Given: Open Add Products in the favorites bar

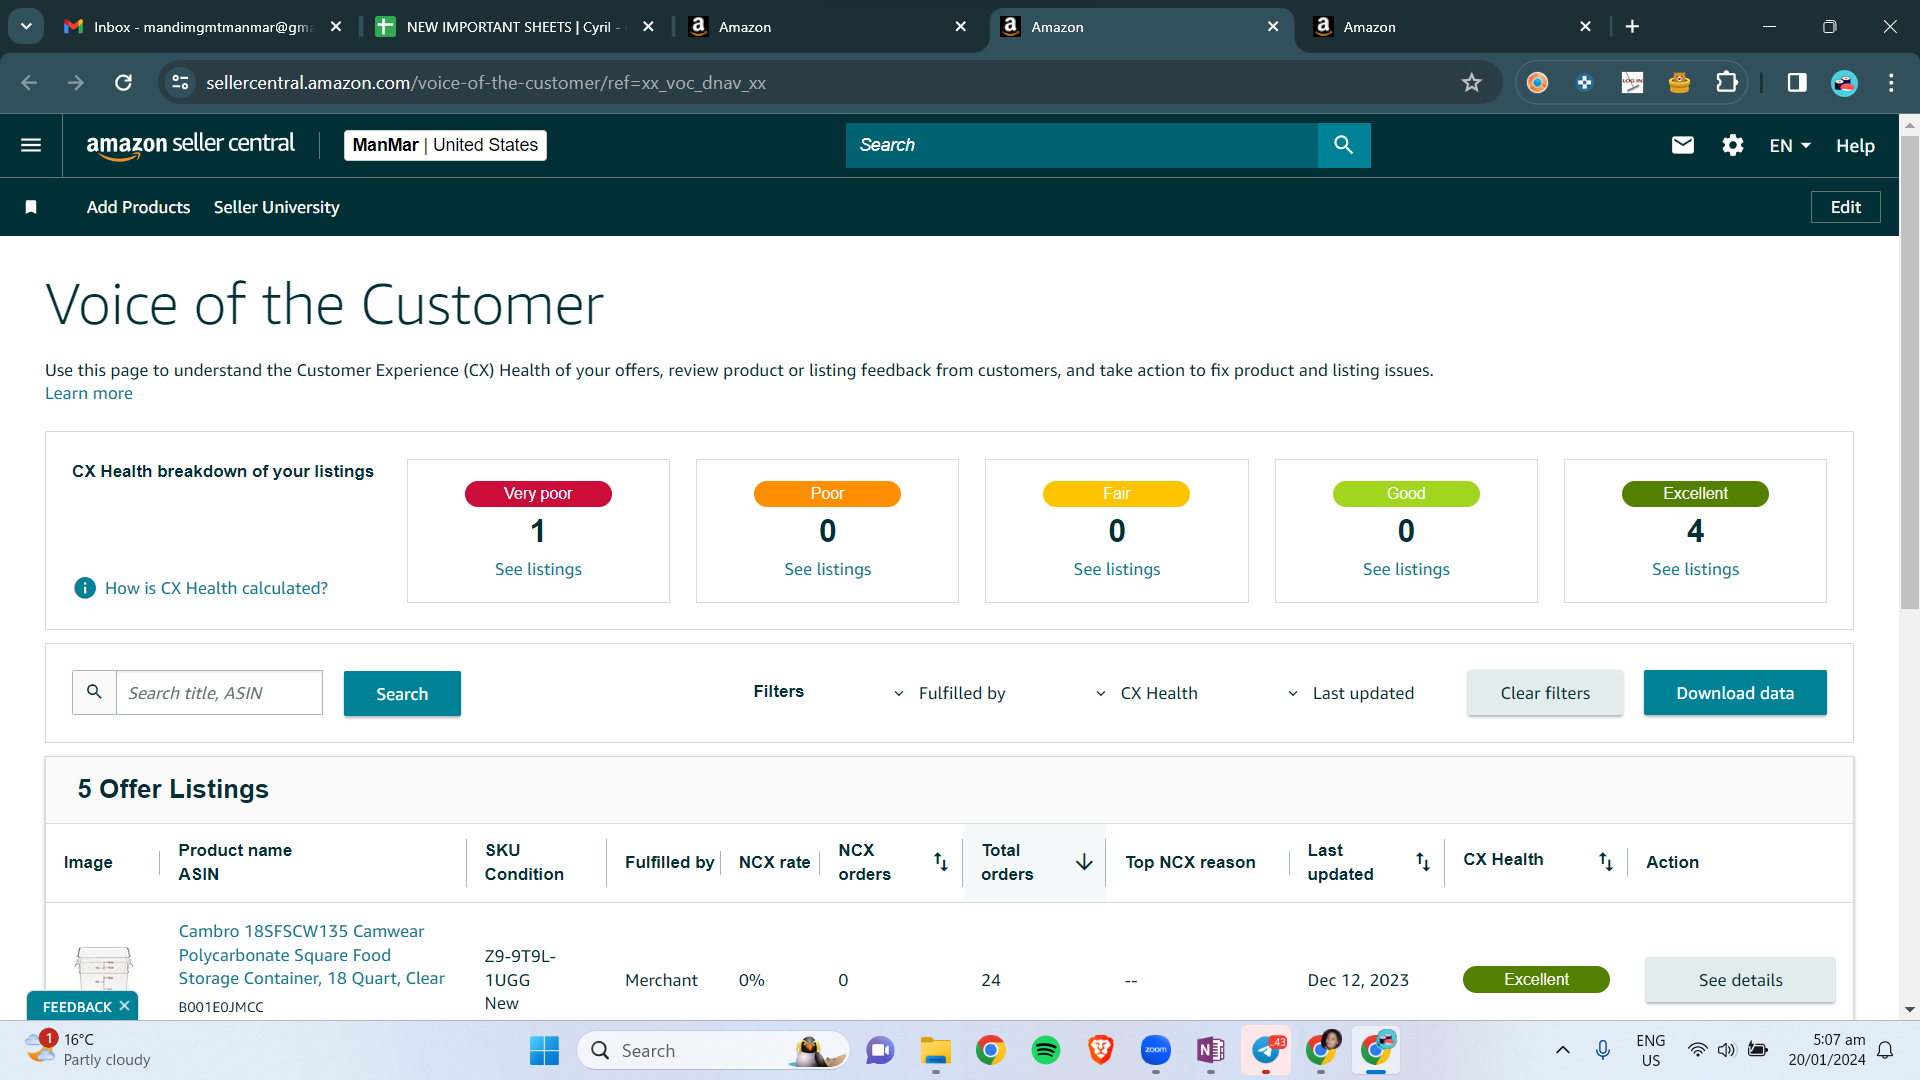Looking at the screenshot, I should click(138, 207).
